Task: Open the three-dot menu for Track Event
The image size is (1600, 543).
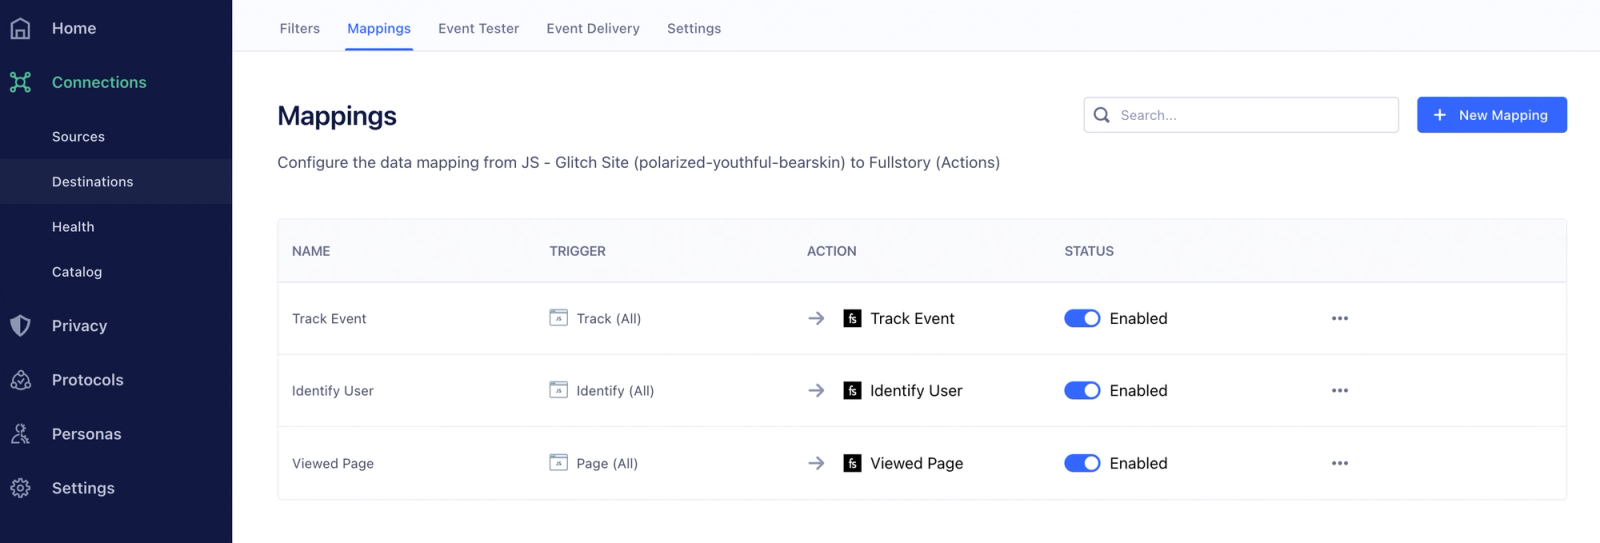Action: 1340,318
